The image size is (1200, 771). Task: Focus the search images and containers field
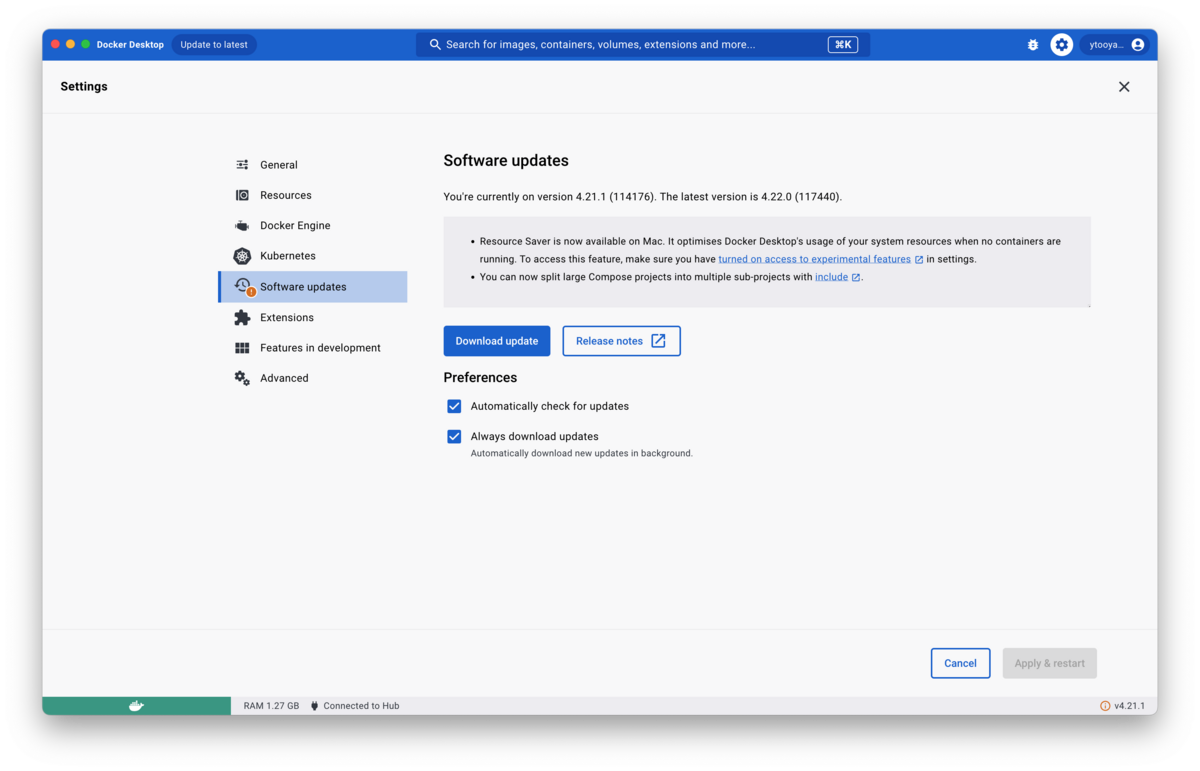click(x=643, y=45)
